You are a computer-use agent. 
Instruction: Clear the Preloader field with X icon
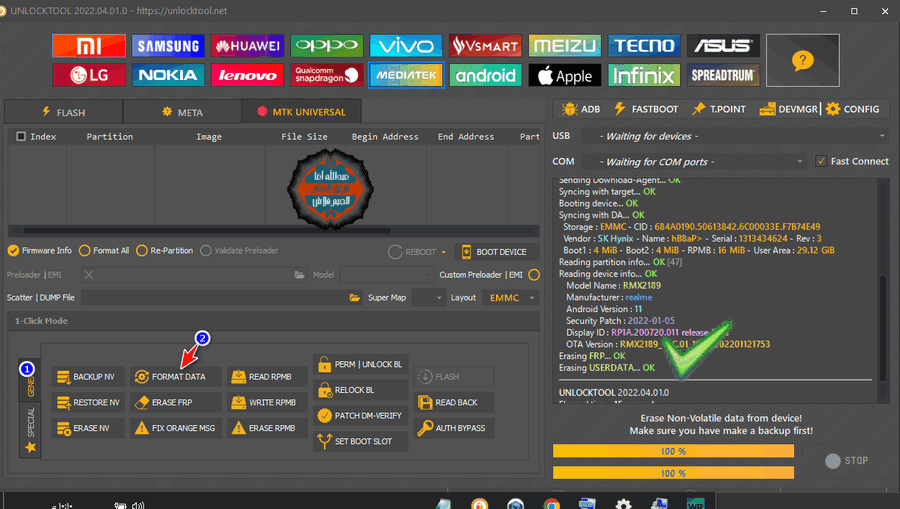coord(89,275)
